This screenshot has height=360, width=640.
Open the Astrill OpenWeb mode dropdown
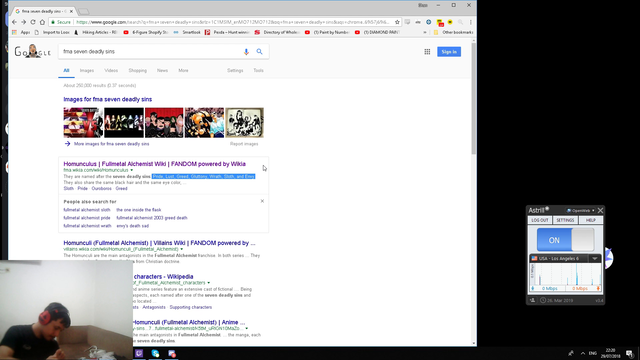581,211
